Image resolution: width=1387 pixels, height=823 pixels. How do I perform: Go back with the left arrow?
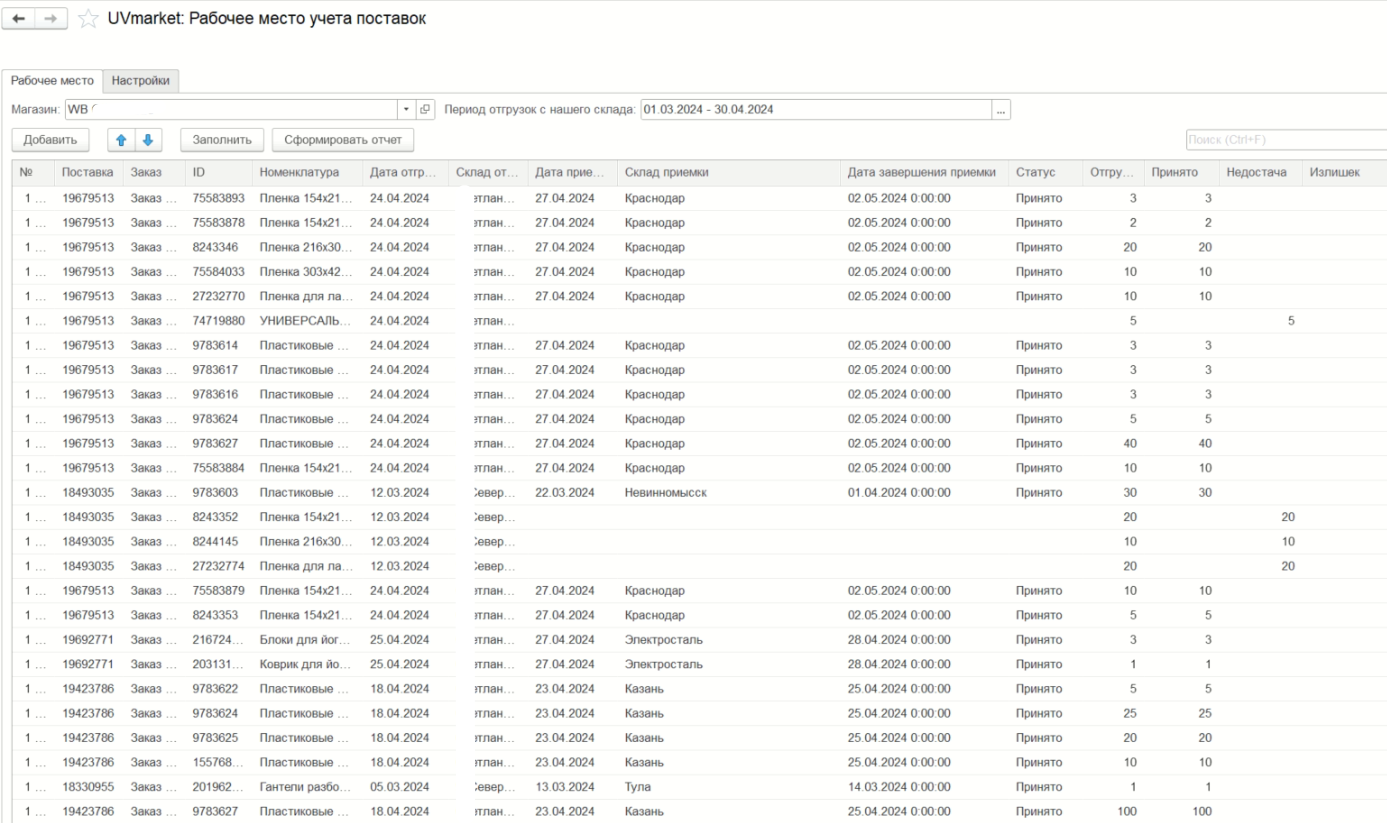(20, 23)
